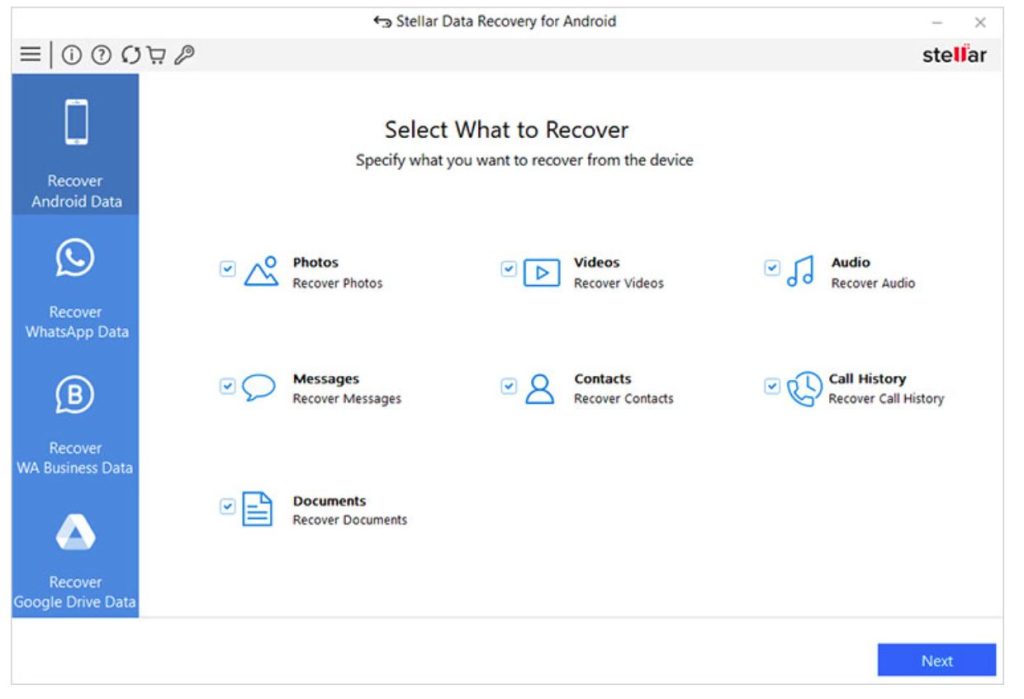
Task: Click the update refresh icon
Action: click(x=130, y=55)
